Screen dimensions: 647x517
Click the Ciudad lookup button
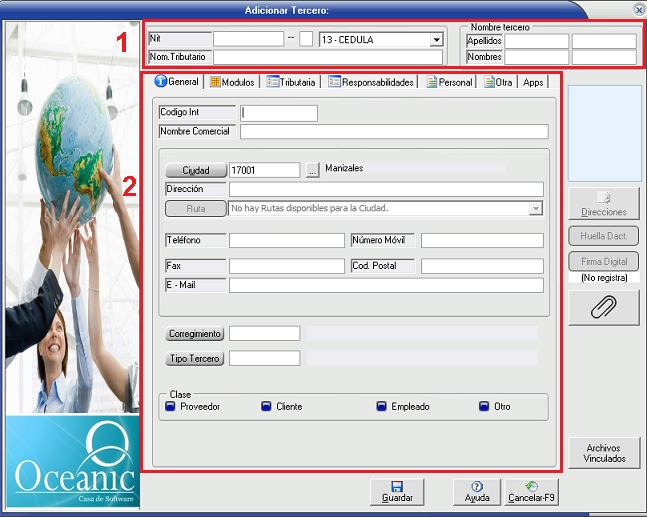coord(195,170)
